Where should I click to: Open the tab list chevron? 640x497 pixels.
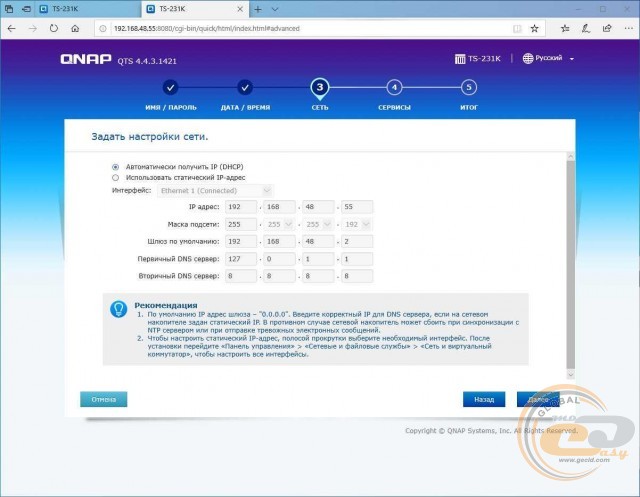[275, 9]
